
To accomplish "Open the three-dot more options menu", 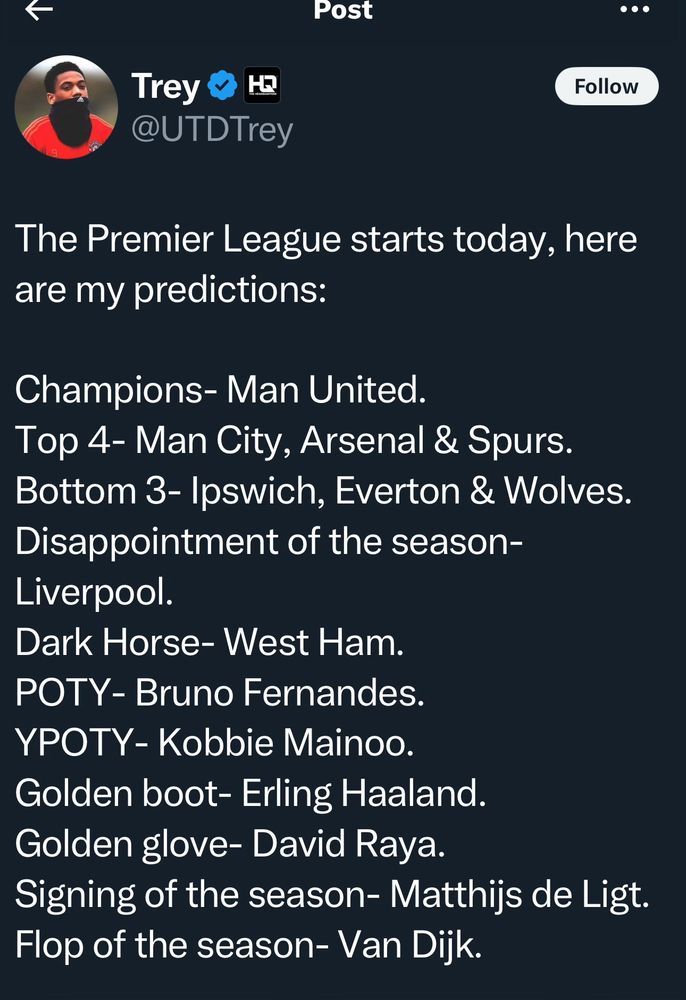I will 634,10.
